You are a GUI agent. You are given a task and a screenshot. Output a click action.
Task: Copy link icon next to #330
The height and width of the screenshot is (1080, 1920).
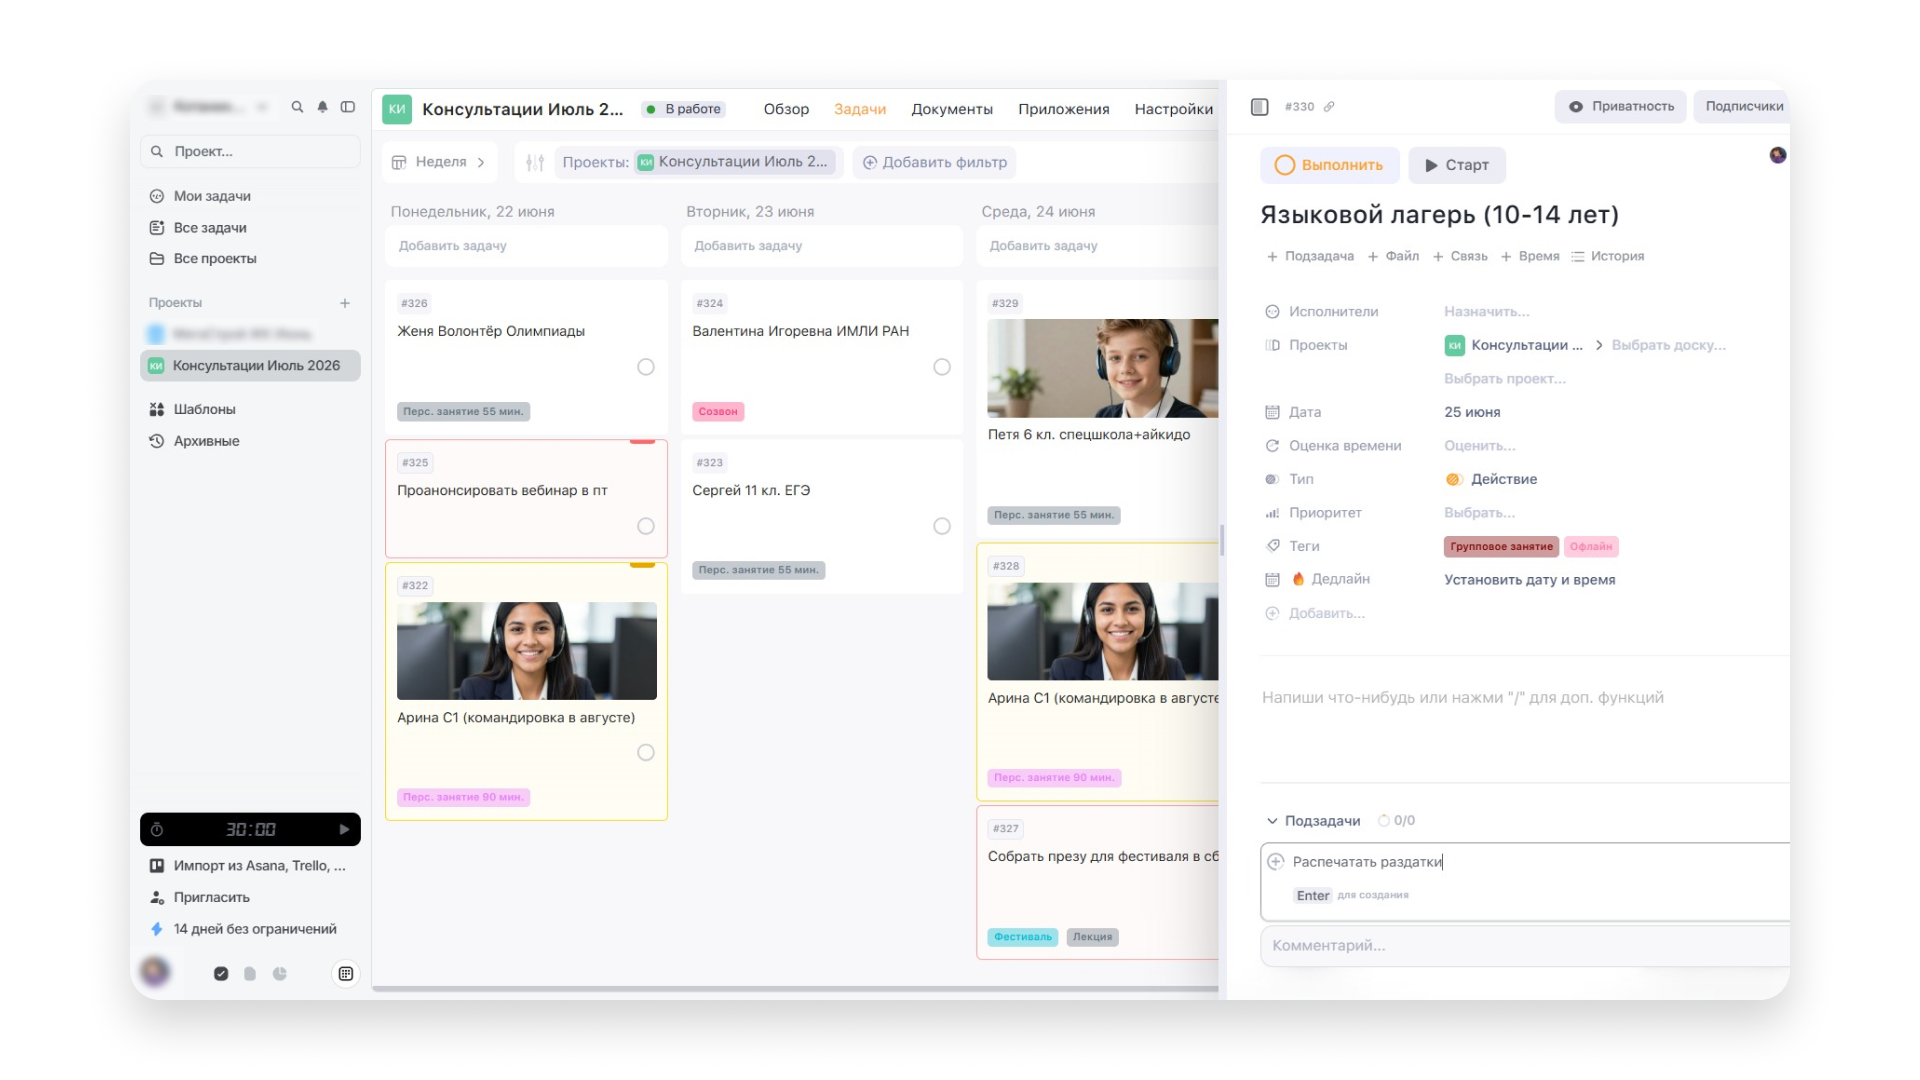(1329, 106)
